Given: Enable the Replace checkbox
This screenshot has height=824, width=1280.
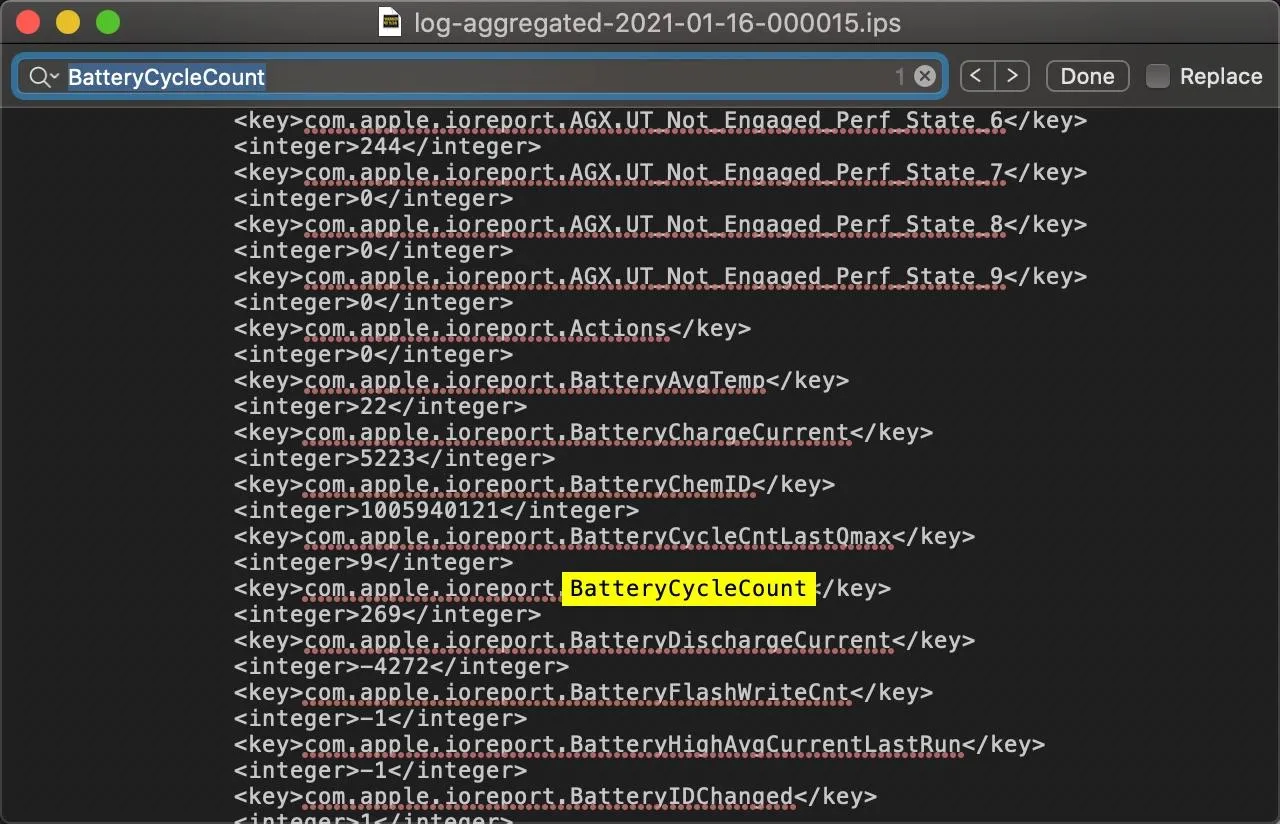Looking at the screenshot, I should tap(1157, 76).
